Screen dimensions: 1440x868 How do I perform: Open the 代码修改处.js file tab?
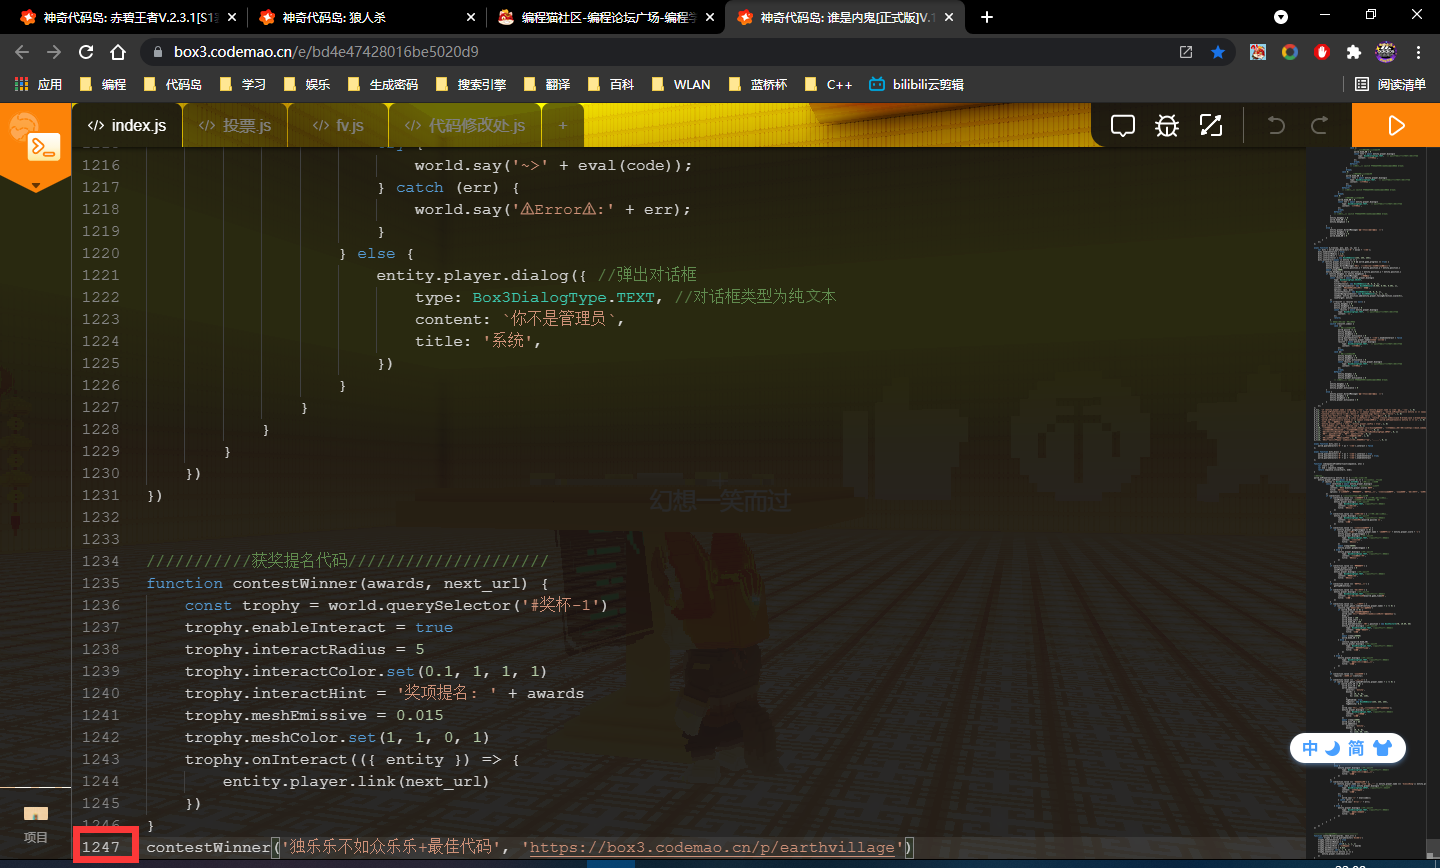pos(465,125)
